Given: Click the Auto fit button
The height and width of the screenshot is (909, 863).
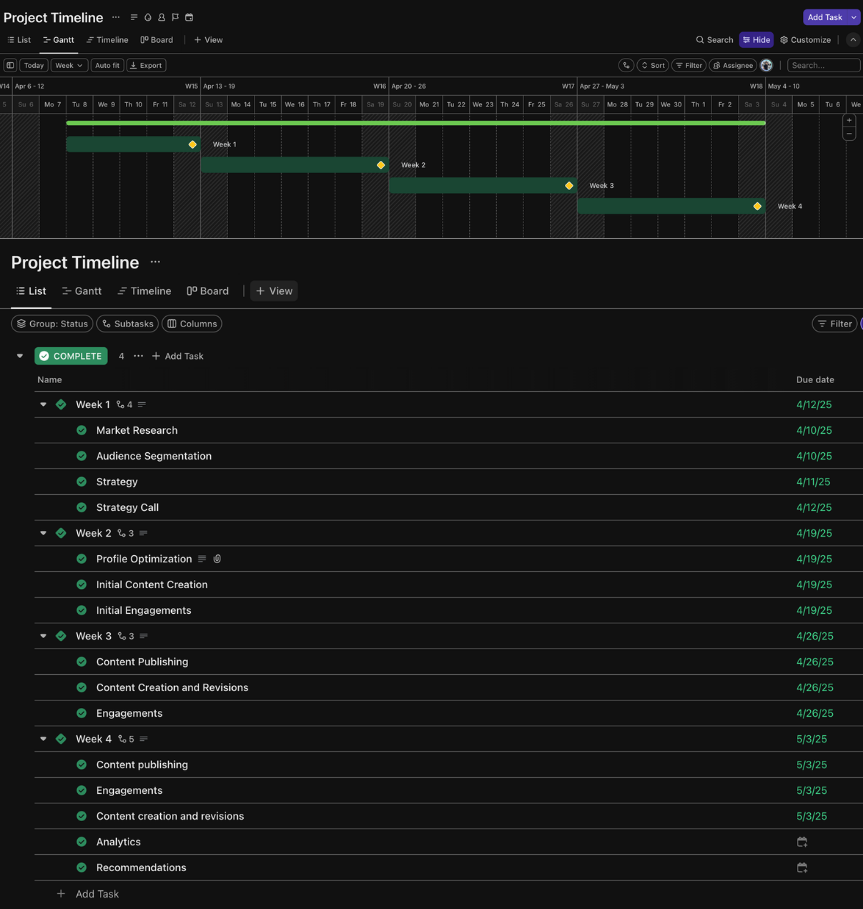Looking at the screenshot, I should tap(107, 66).
